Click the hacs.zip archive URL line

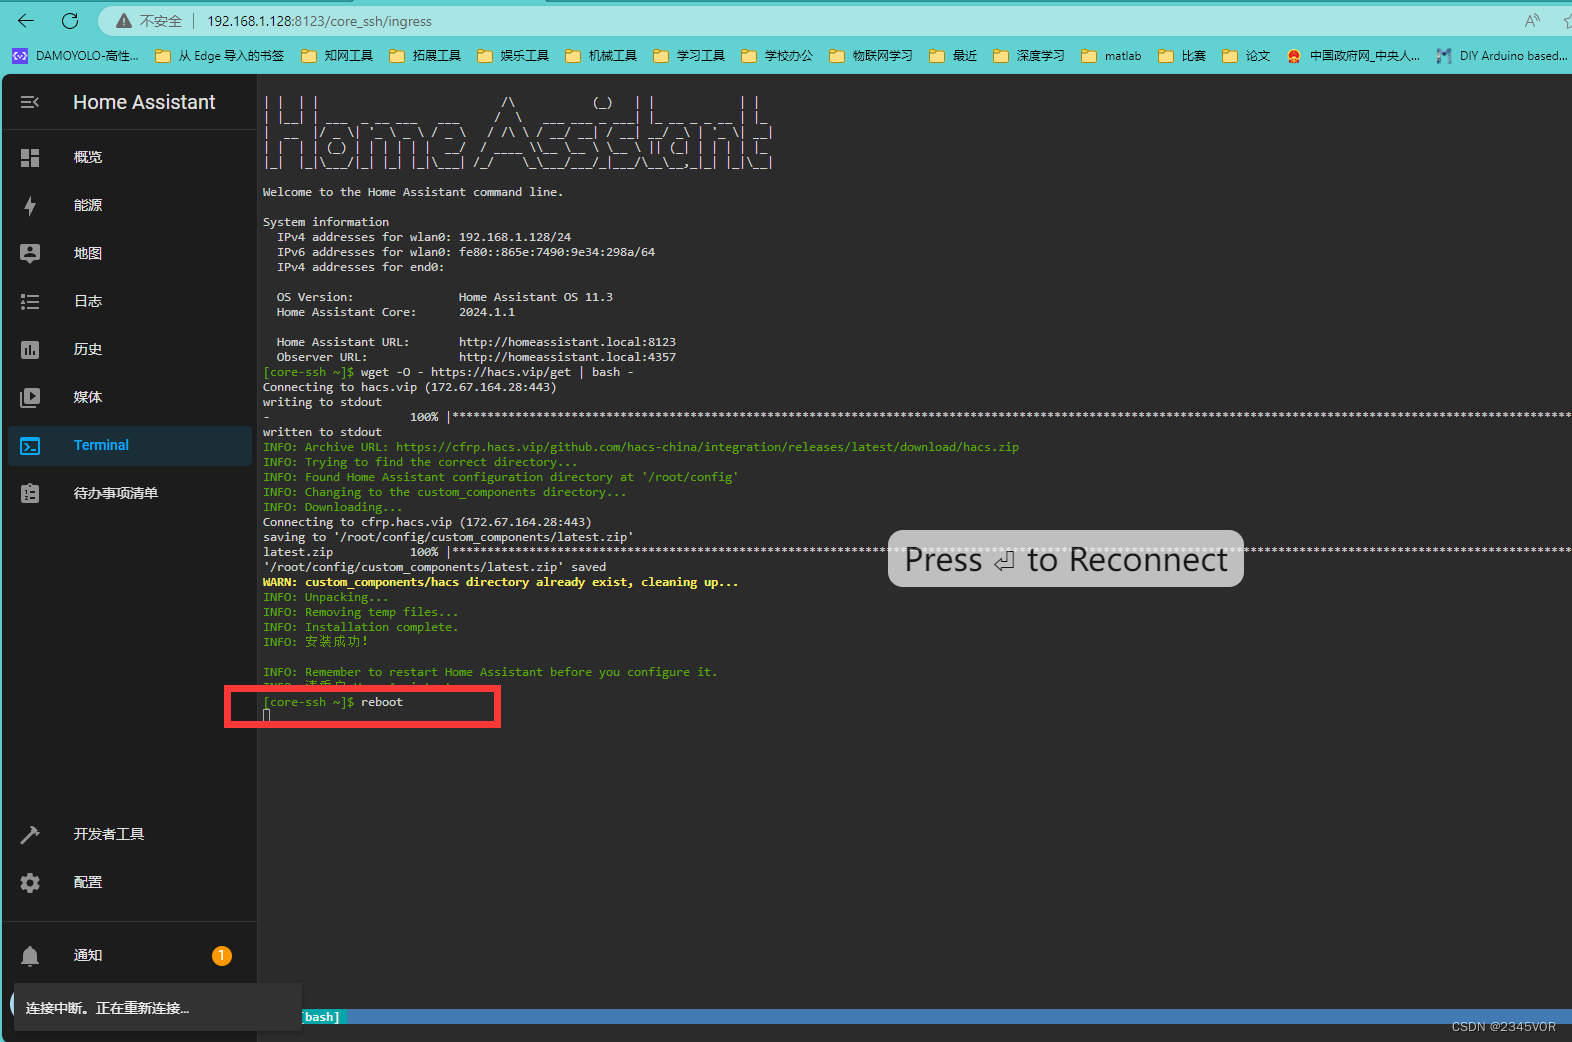pyautogui.click(x=641, y=447)
